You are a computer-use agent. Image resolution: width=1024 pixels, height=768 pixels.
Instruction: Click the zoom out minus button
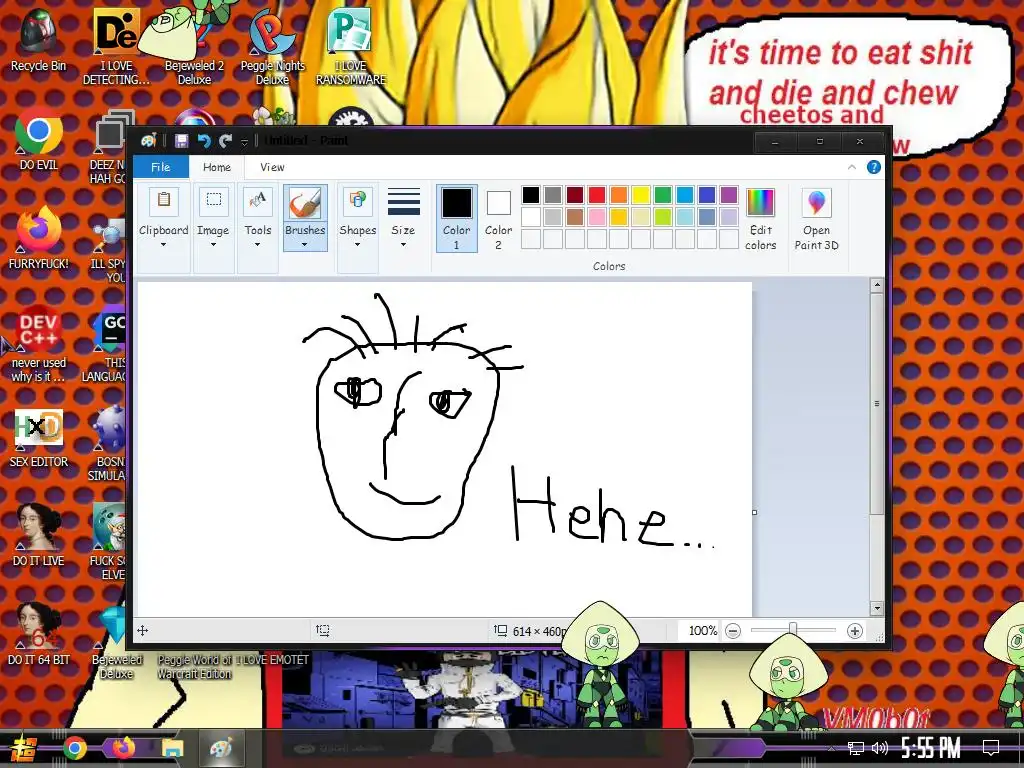click(x=733, y=631)
